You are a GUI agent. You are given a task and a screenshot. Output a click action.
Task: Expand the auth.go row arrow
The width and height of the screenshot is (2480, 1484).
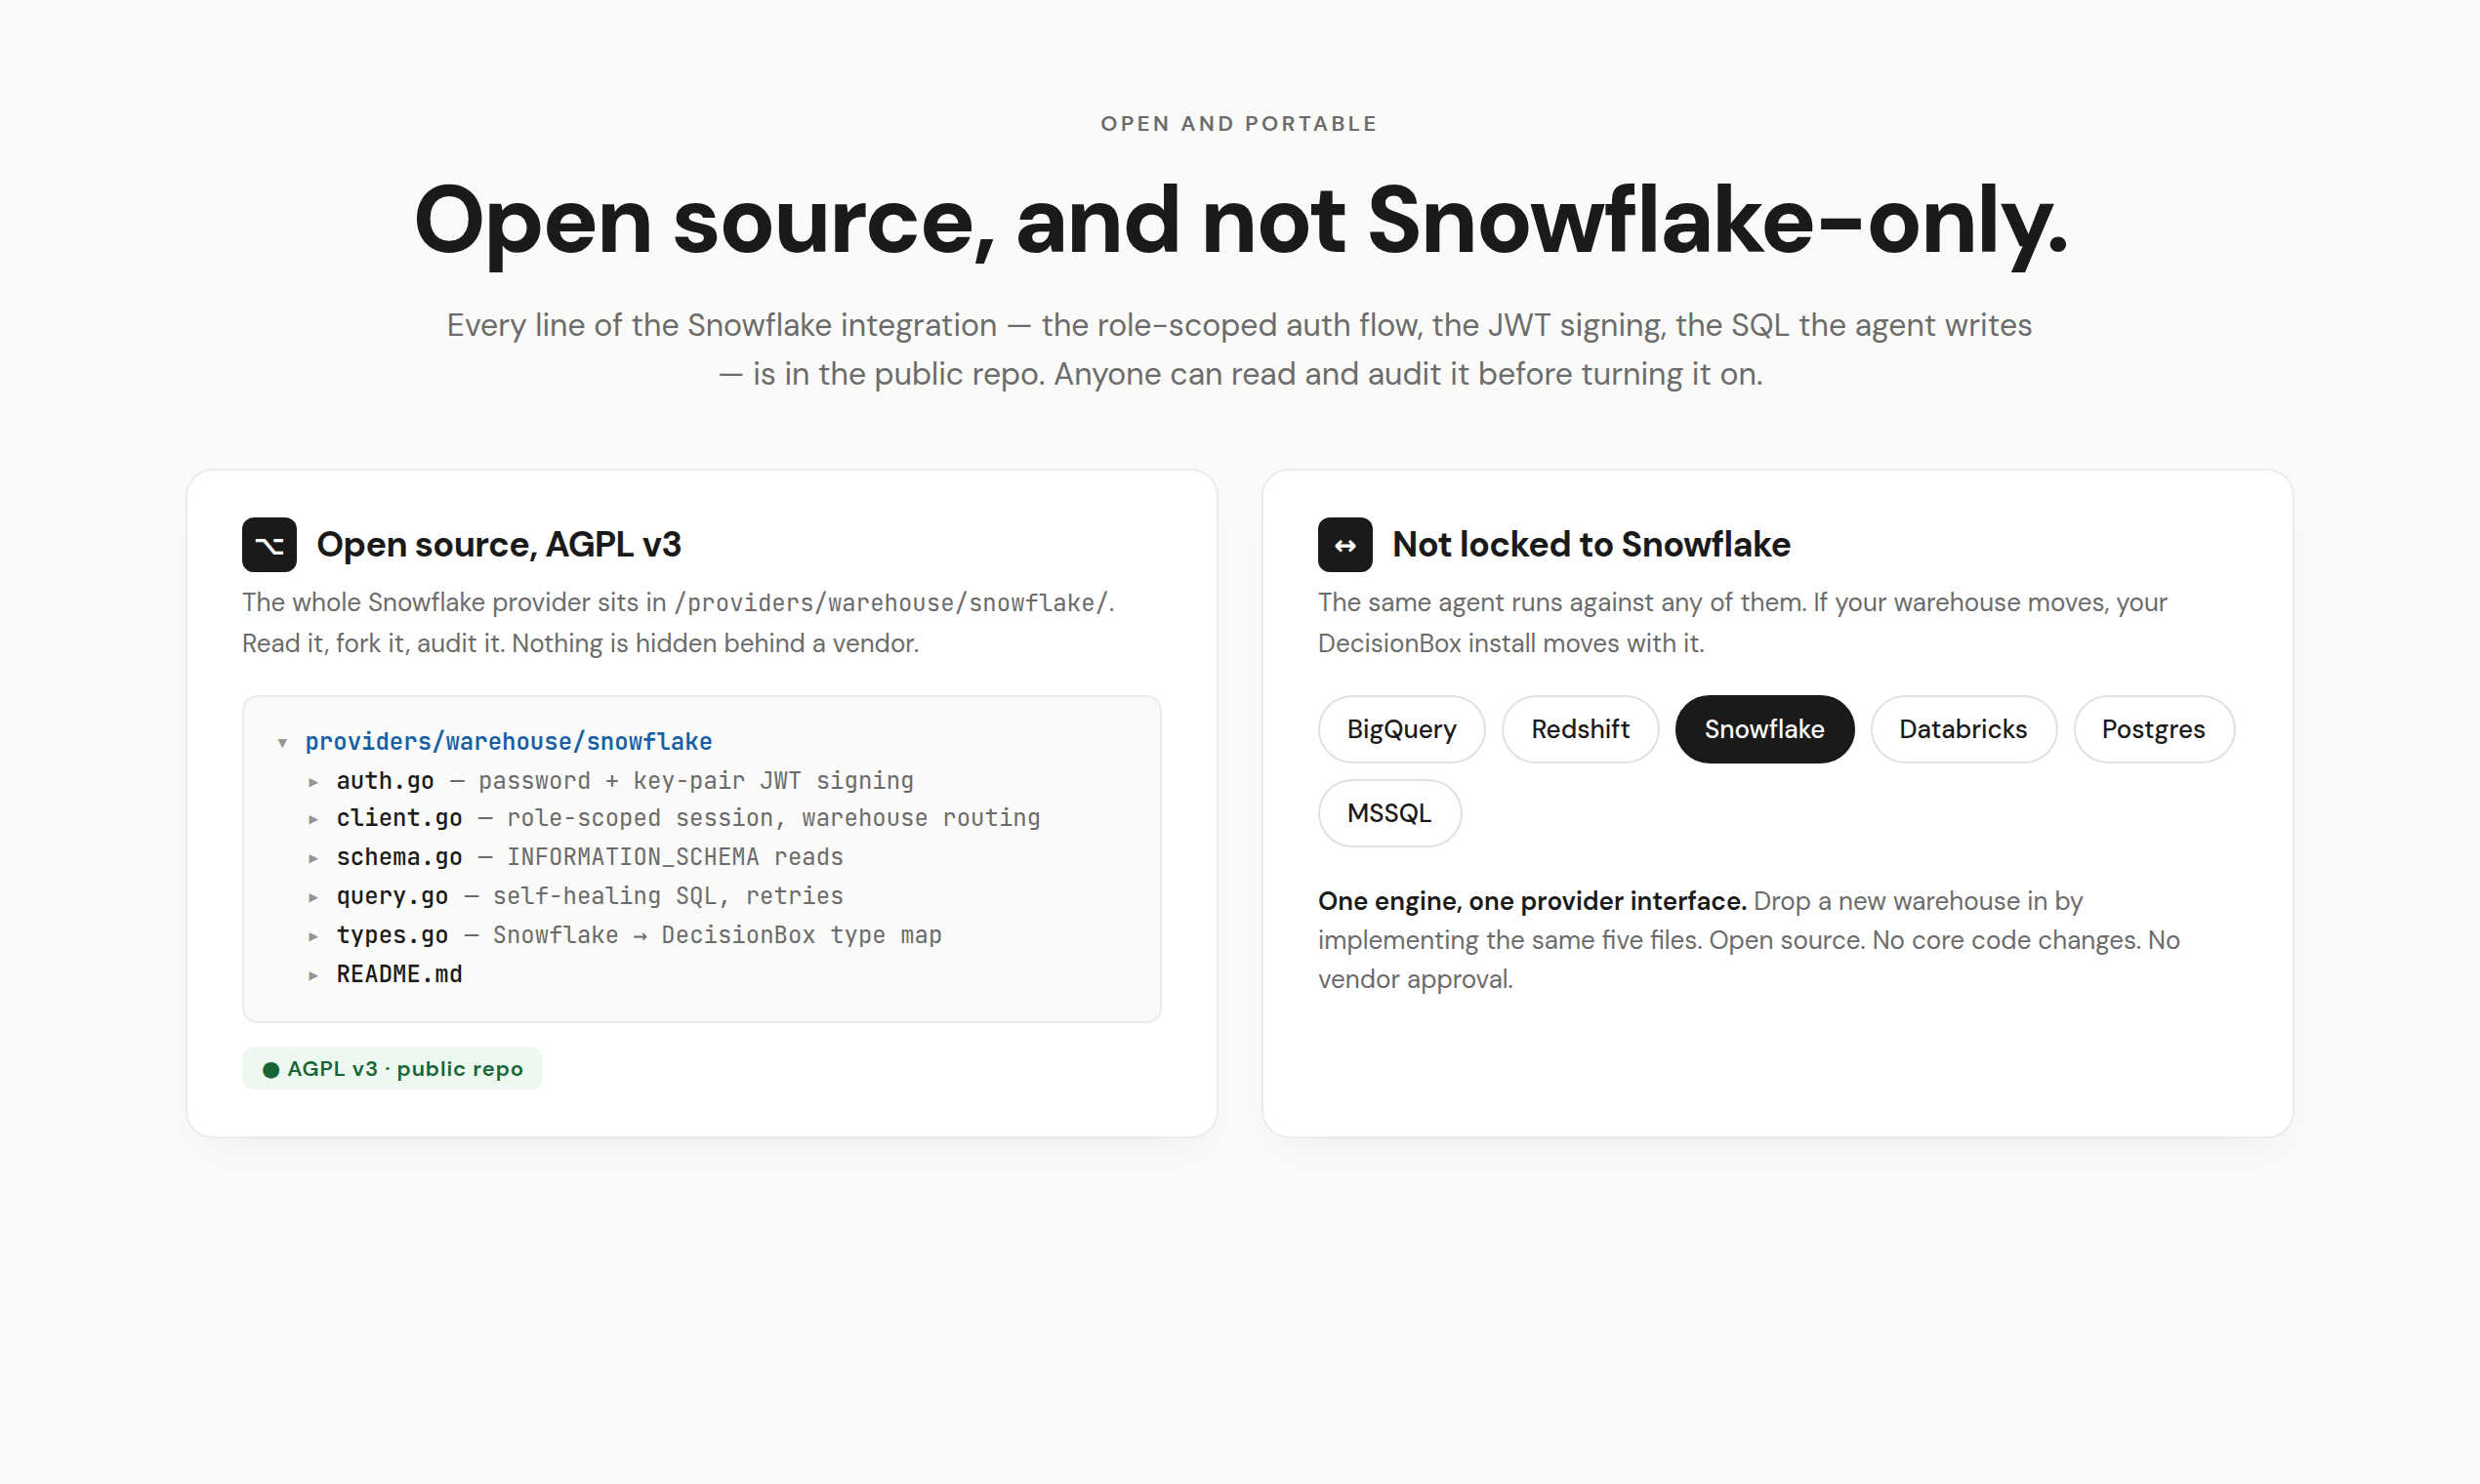pyautogui.click(x=313, y=782)
